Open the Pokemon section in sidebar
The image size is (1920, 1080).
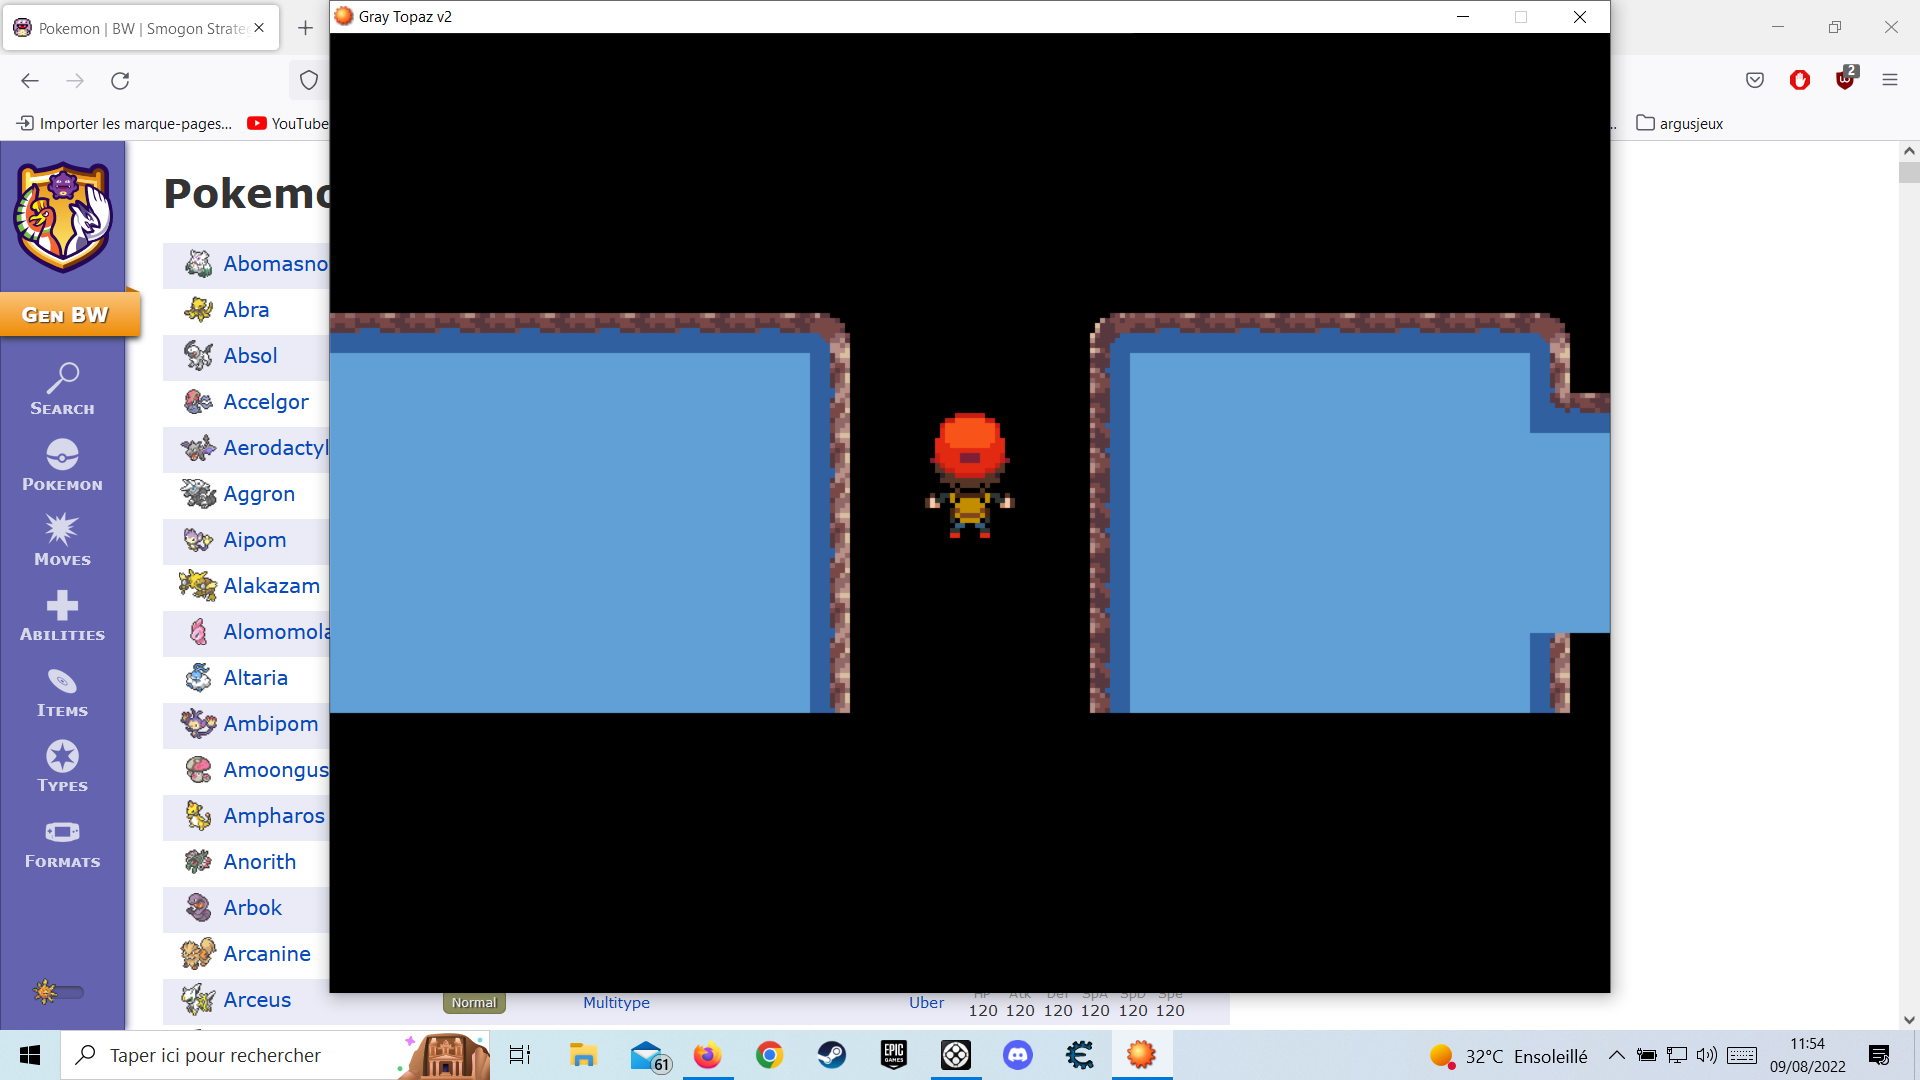click(x=62, y=465)
